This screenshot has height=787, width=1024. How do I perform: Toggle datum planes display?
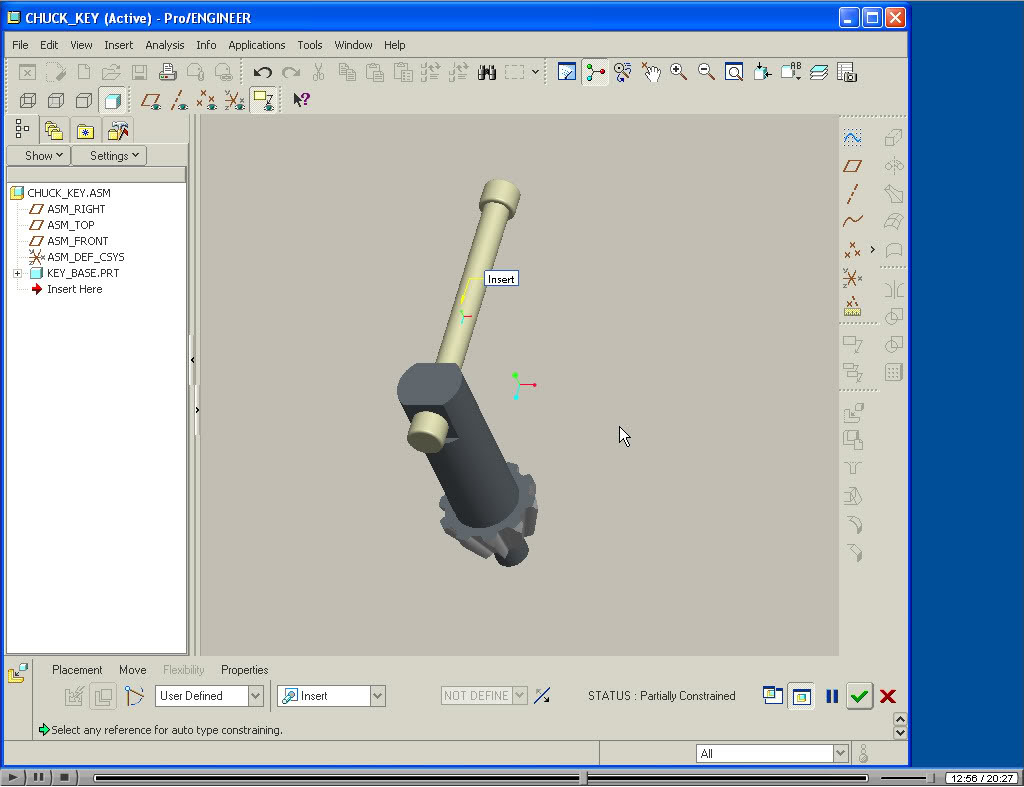151,101
